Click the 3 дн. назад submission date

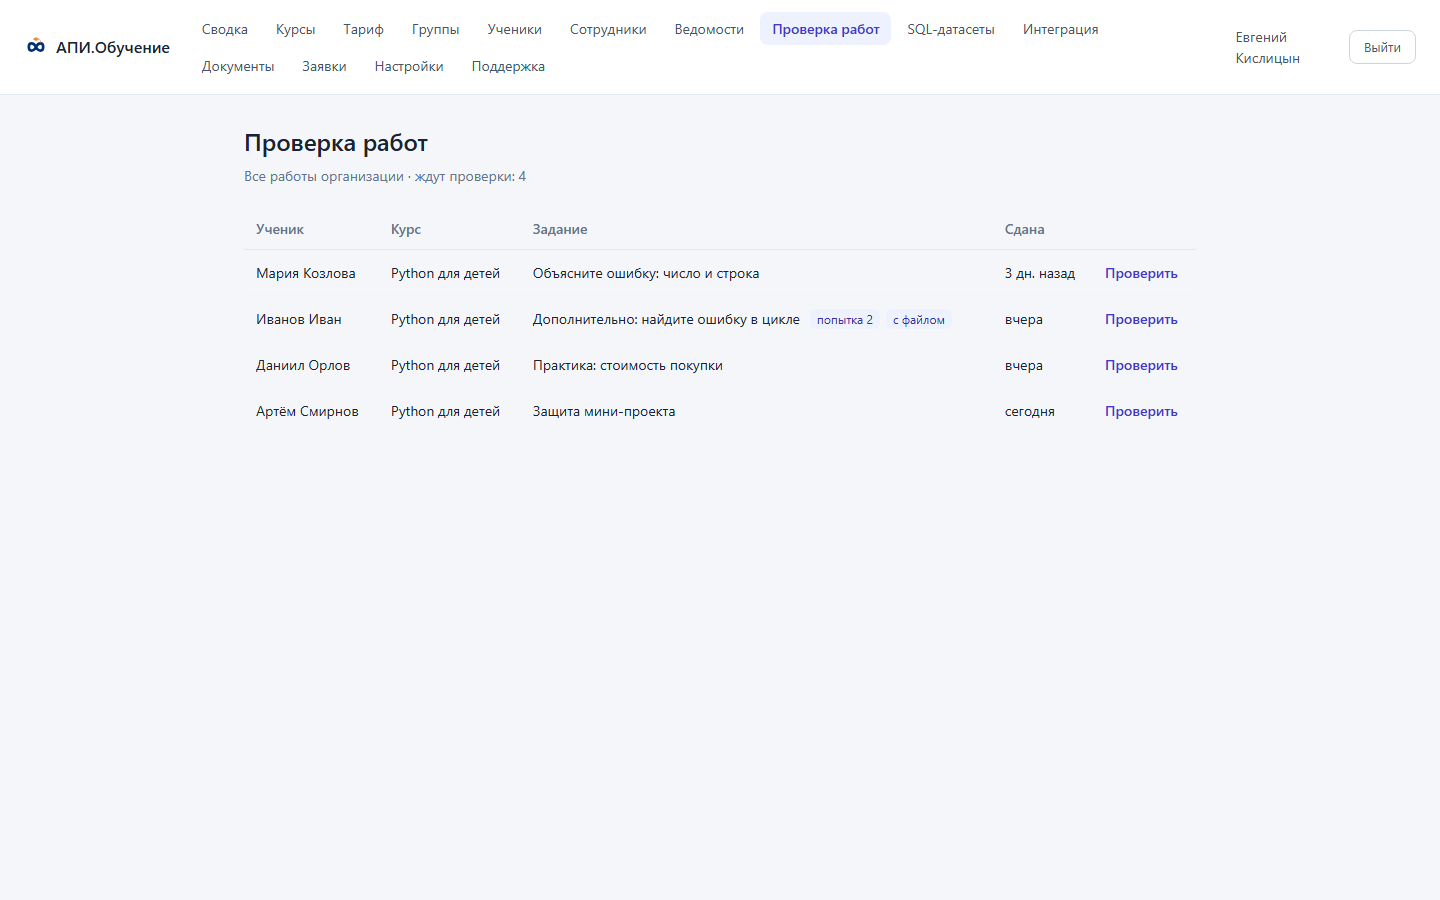(1040, 273)
